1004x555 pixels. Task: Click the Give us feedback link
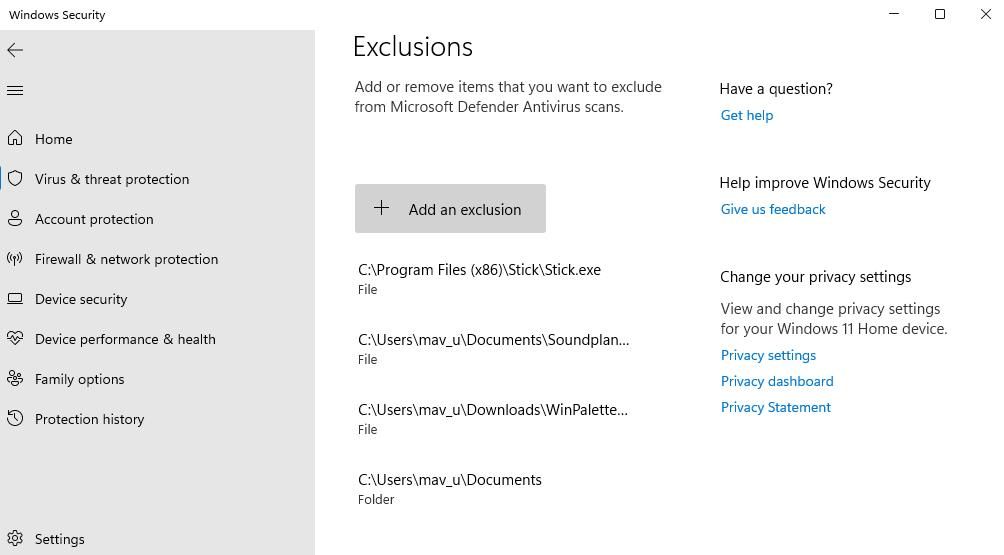tap(773, 209)
